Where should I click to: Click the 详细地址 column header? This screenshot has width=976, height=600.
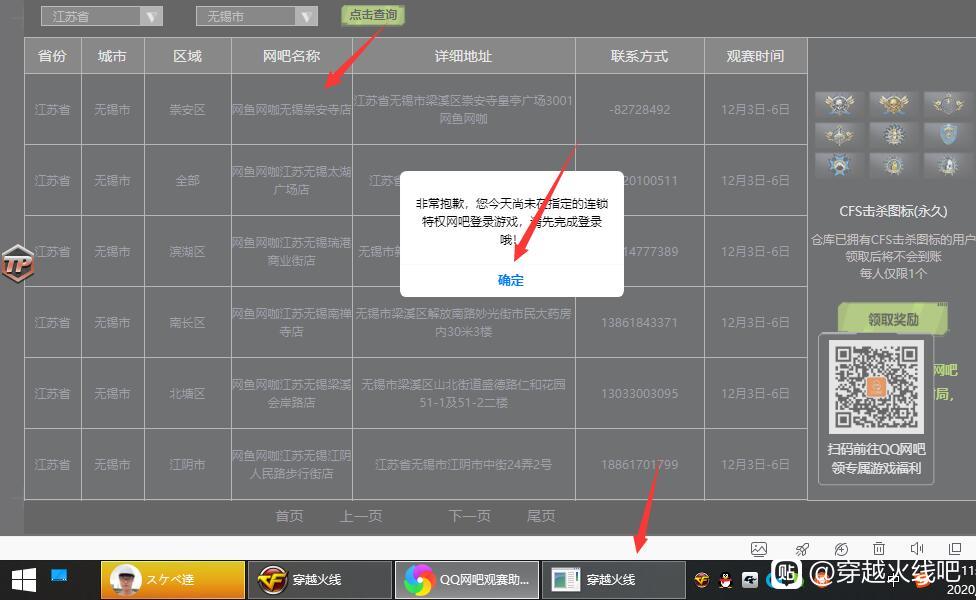[464, 56]
